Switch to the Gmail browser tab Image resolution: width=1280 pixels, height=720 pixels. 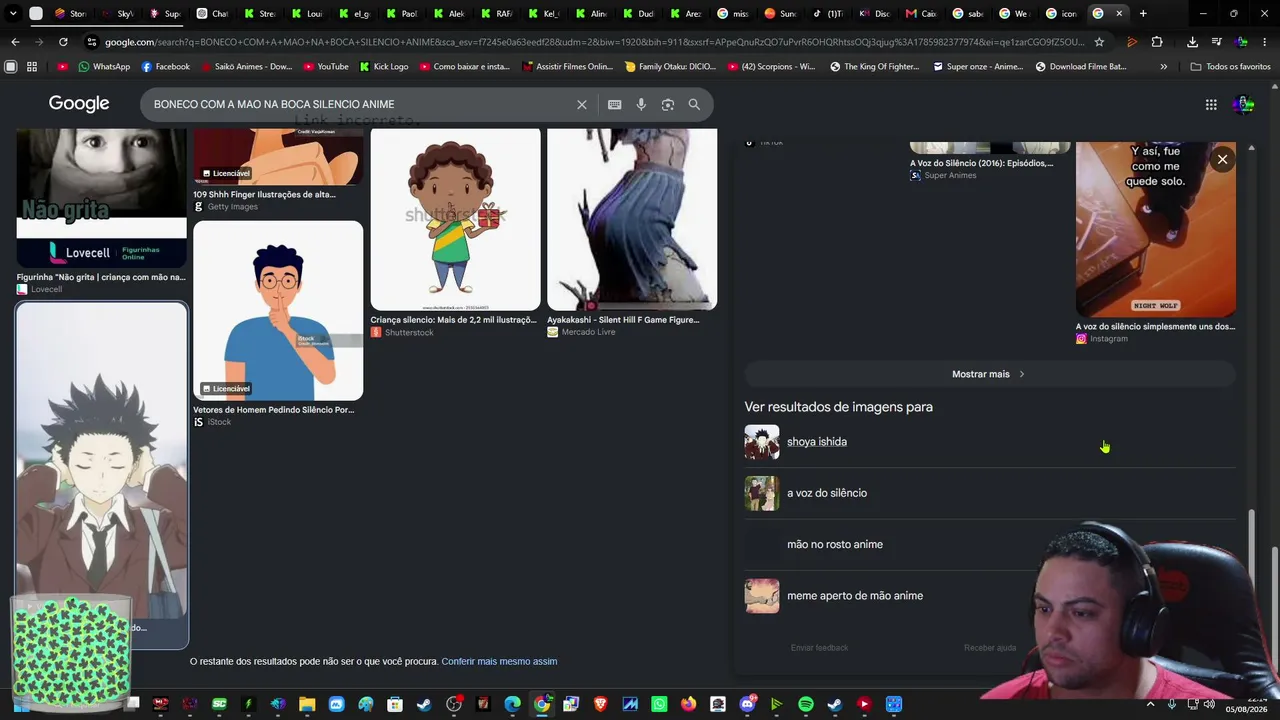click(x=920, y=14)
